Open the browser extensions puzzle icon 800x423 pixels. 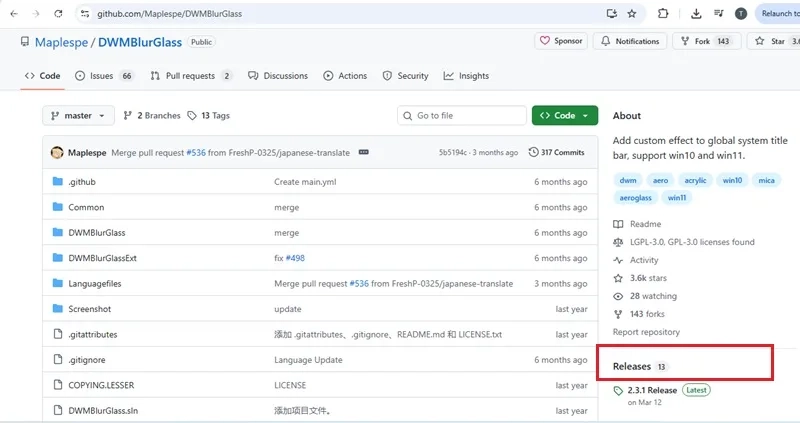[x=663, y=14]
